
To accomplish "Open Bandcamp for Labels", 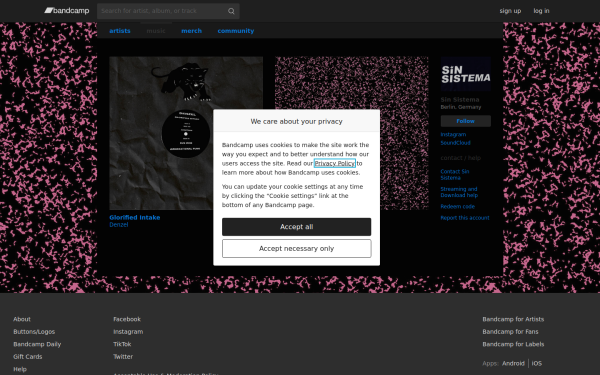I will [513, 344].
